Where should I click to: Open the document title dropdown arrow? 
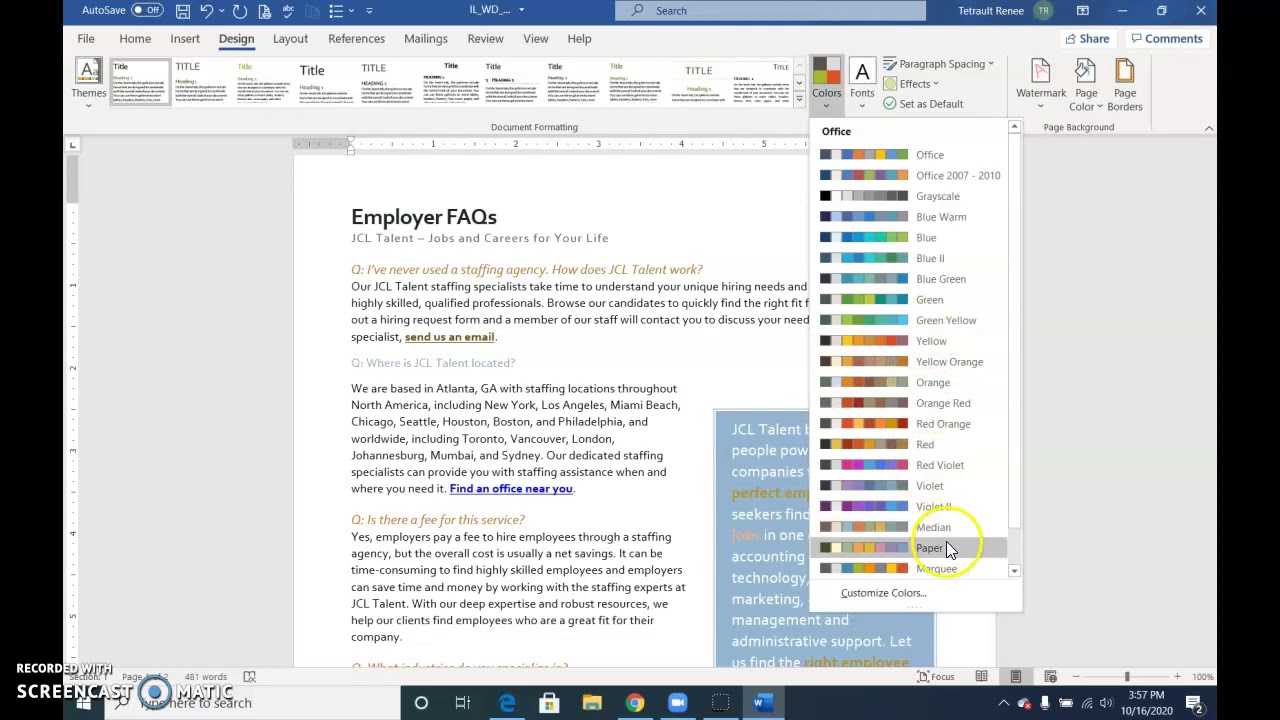[521, 10]
